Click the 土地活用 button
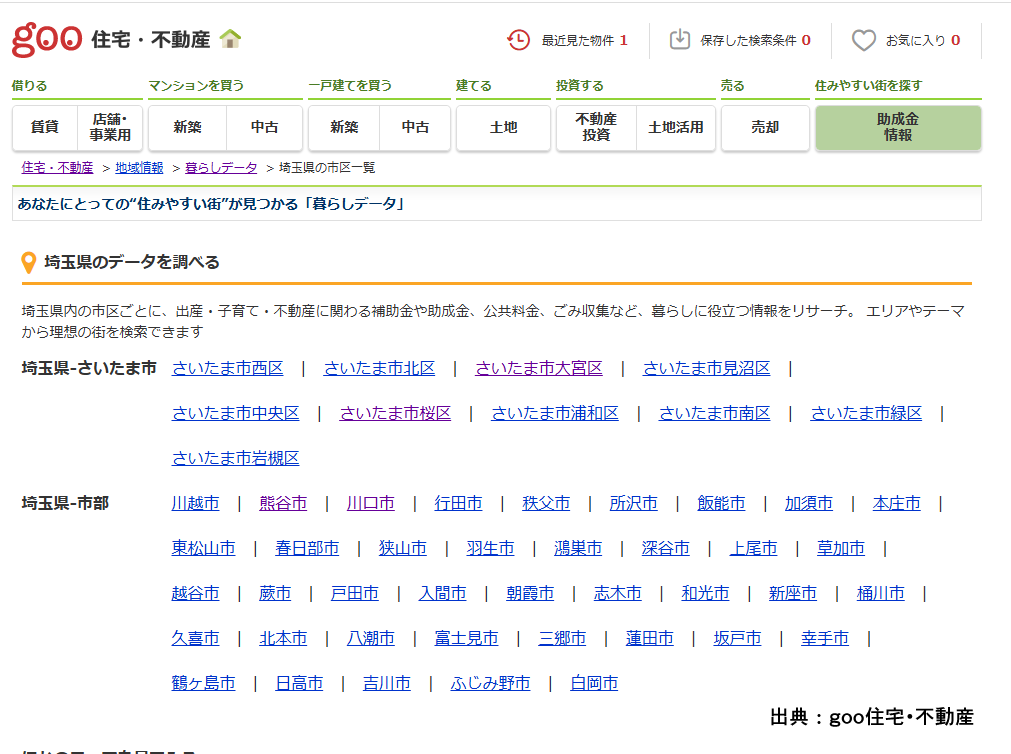Viewport: 1011px width, 754px height. (676, 128)
